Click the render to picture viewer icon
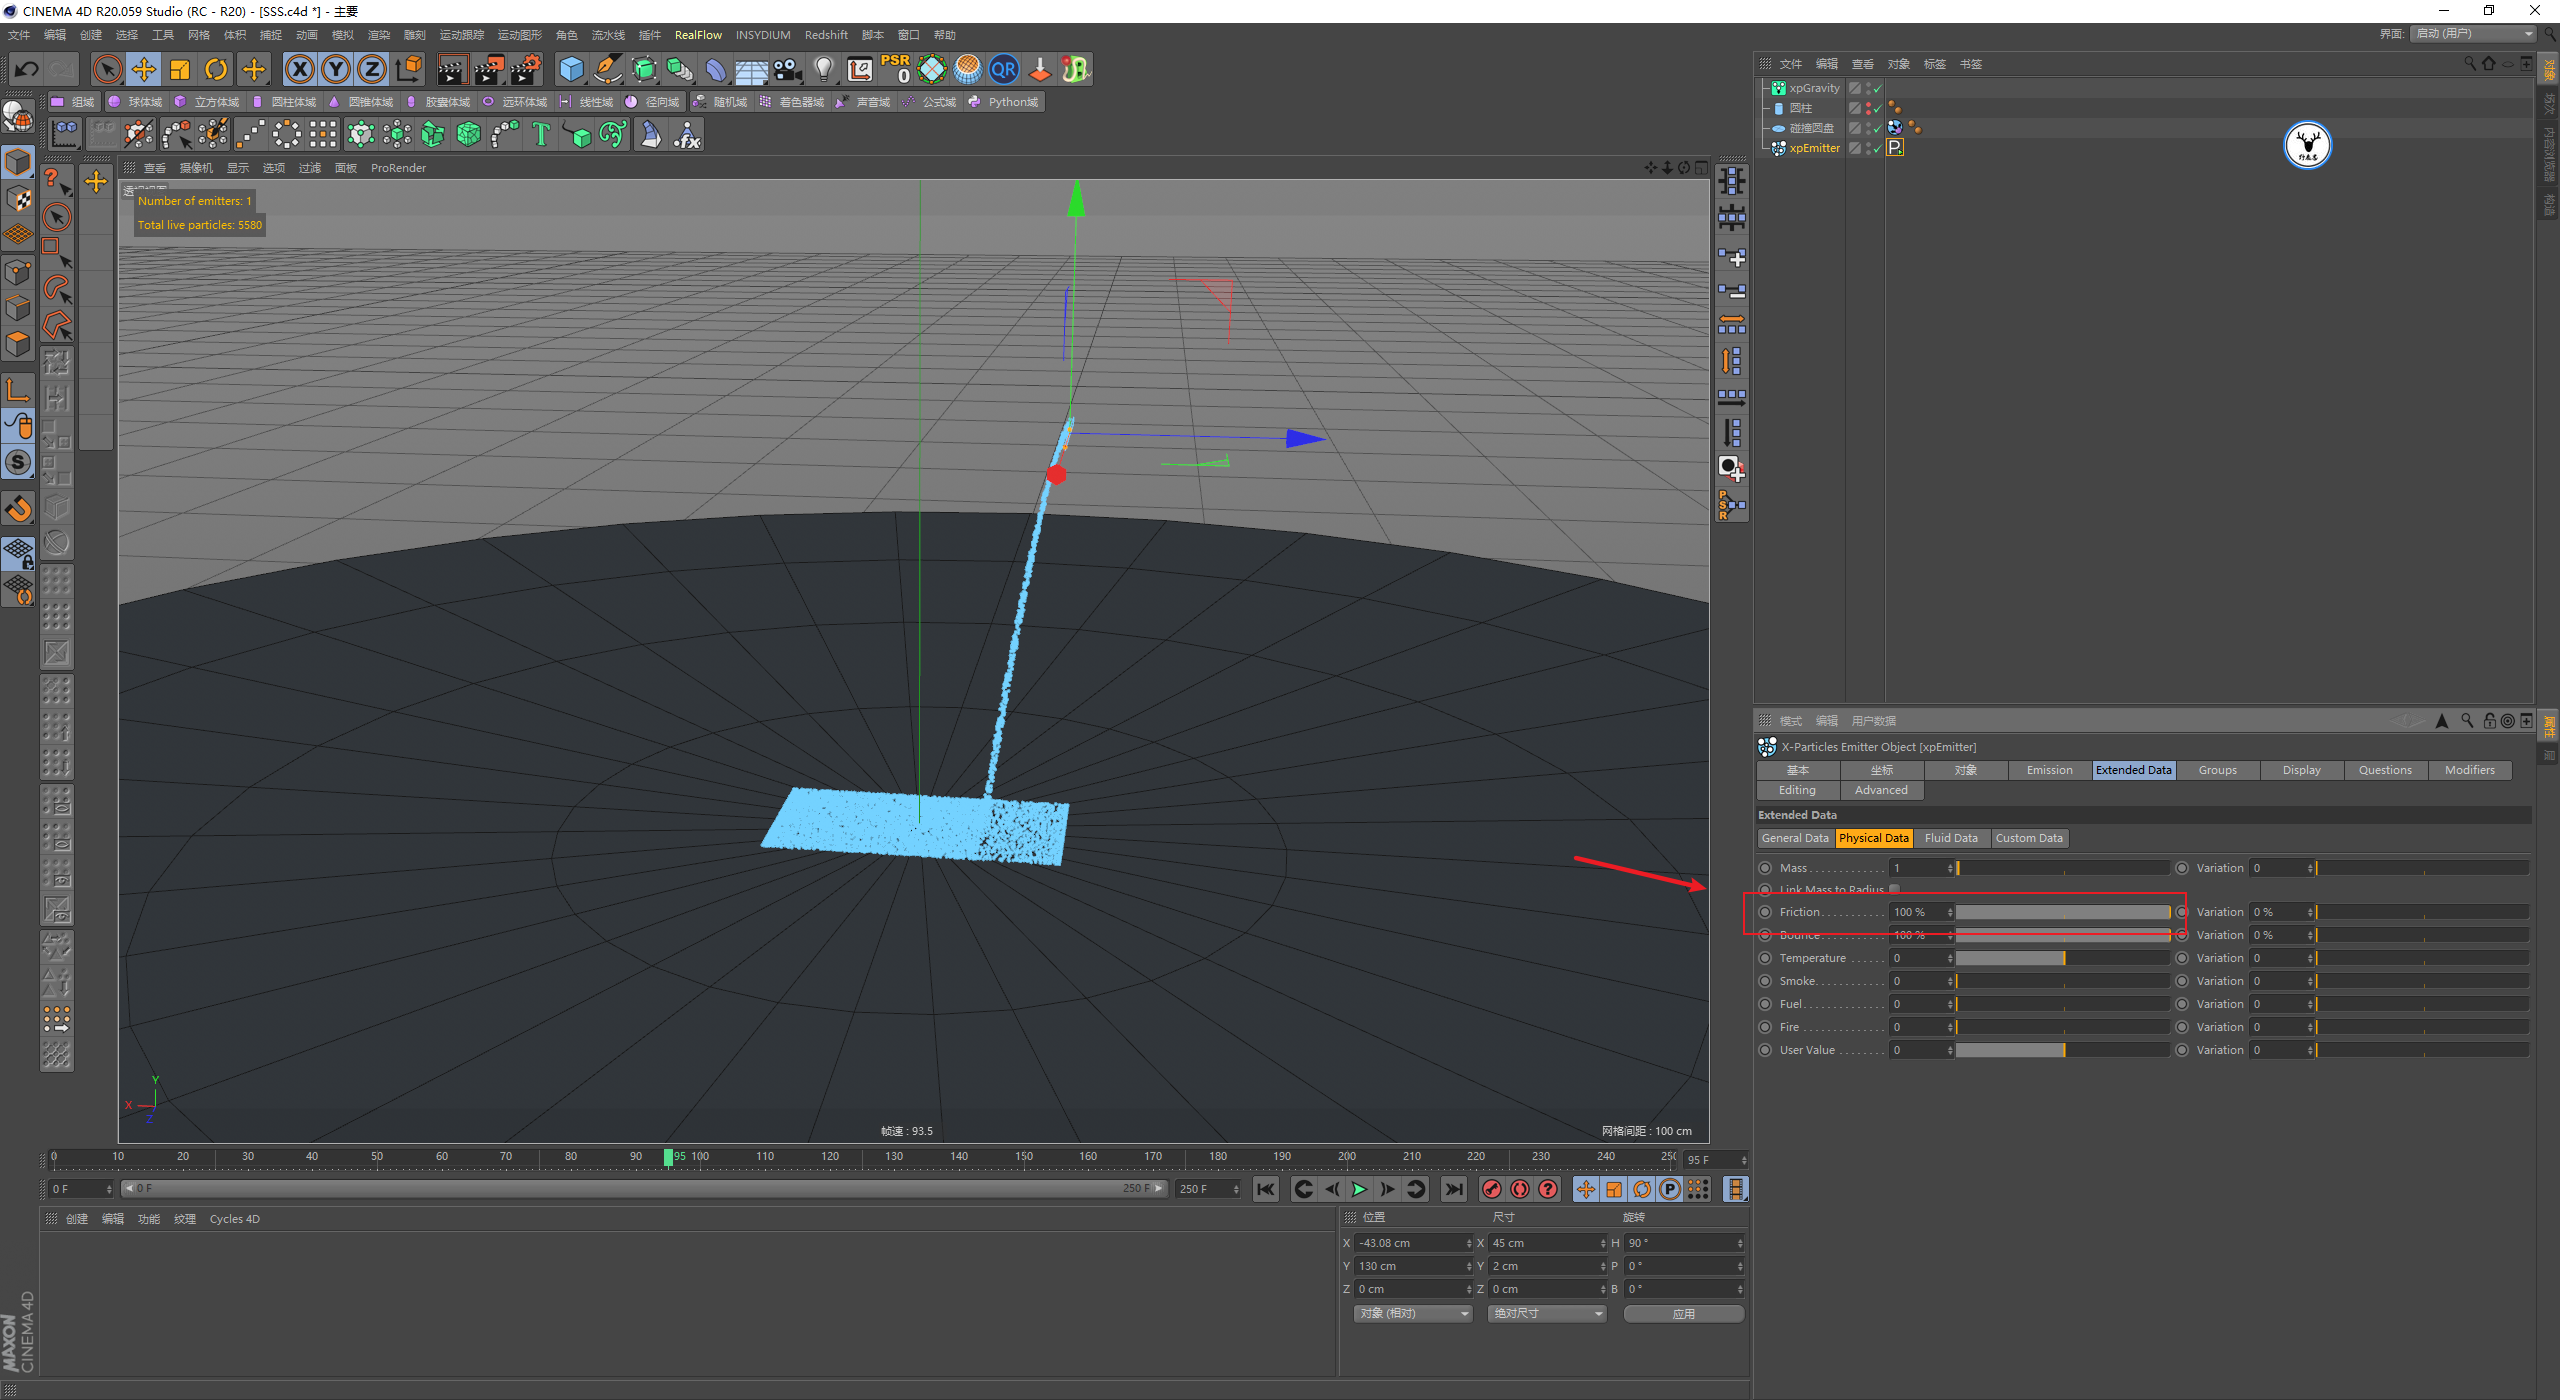The height and width of the screenshot is (1400, 2560). point(489,69)
